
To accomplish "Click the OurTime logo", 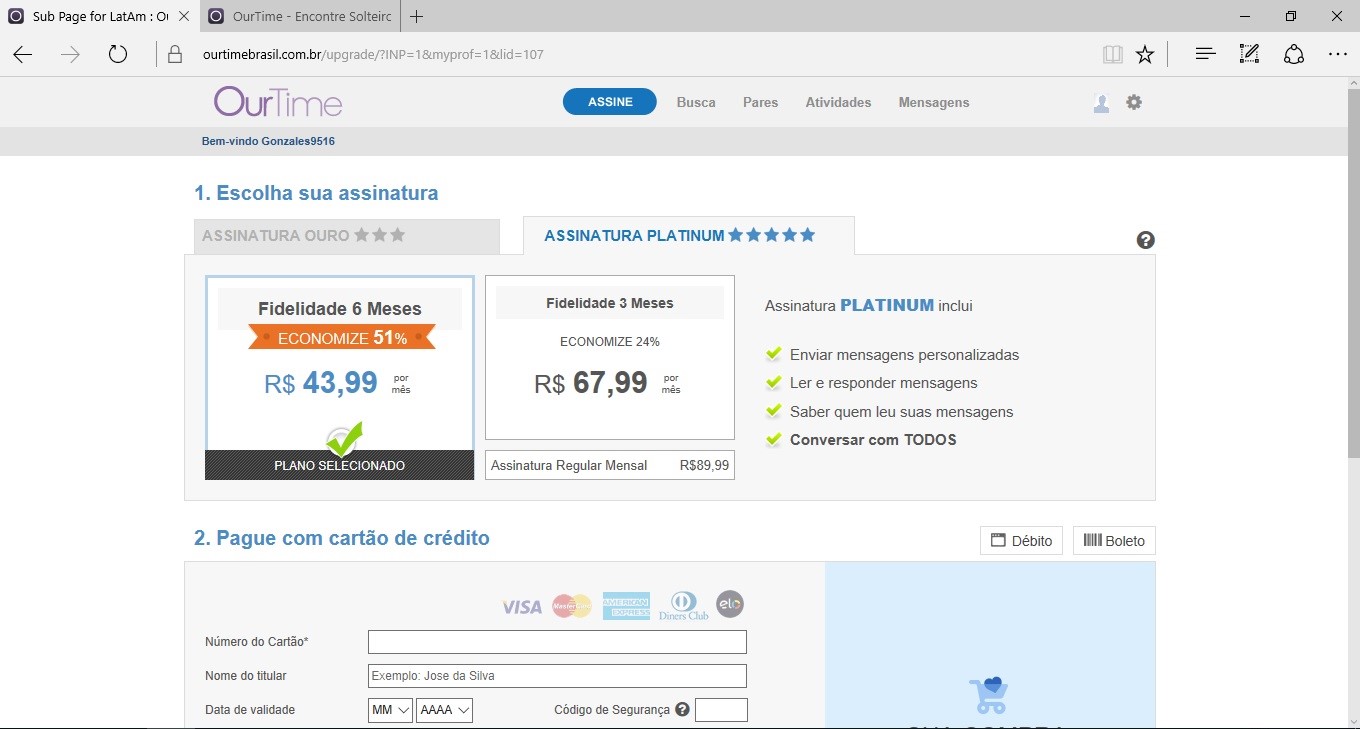I will tap(278, 102).
